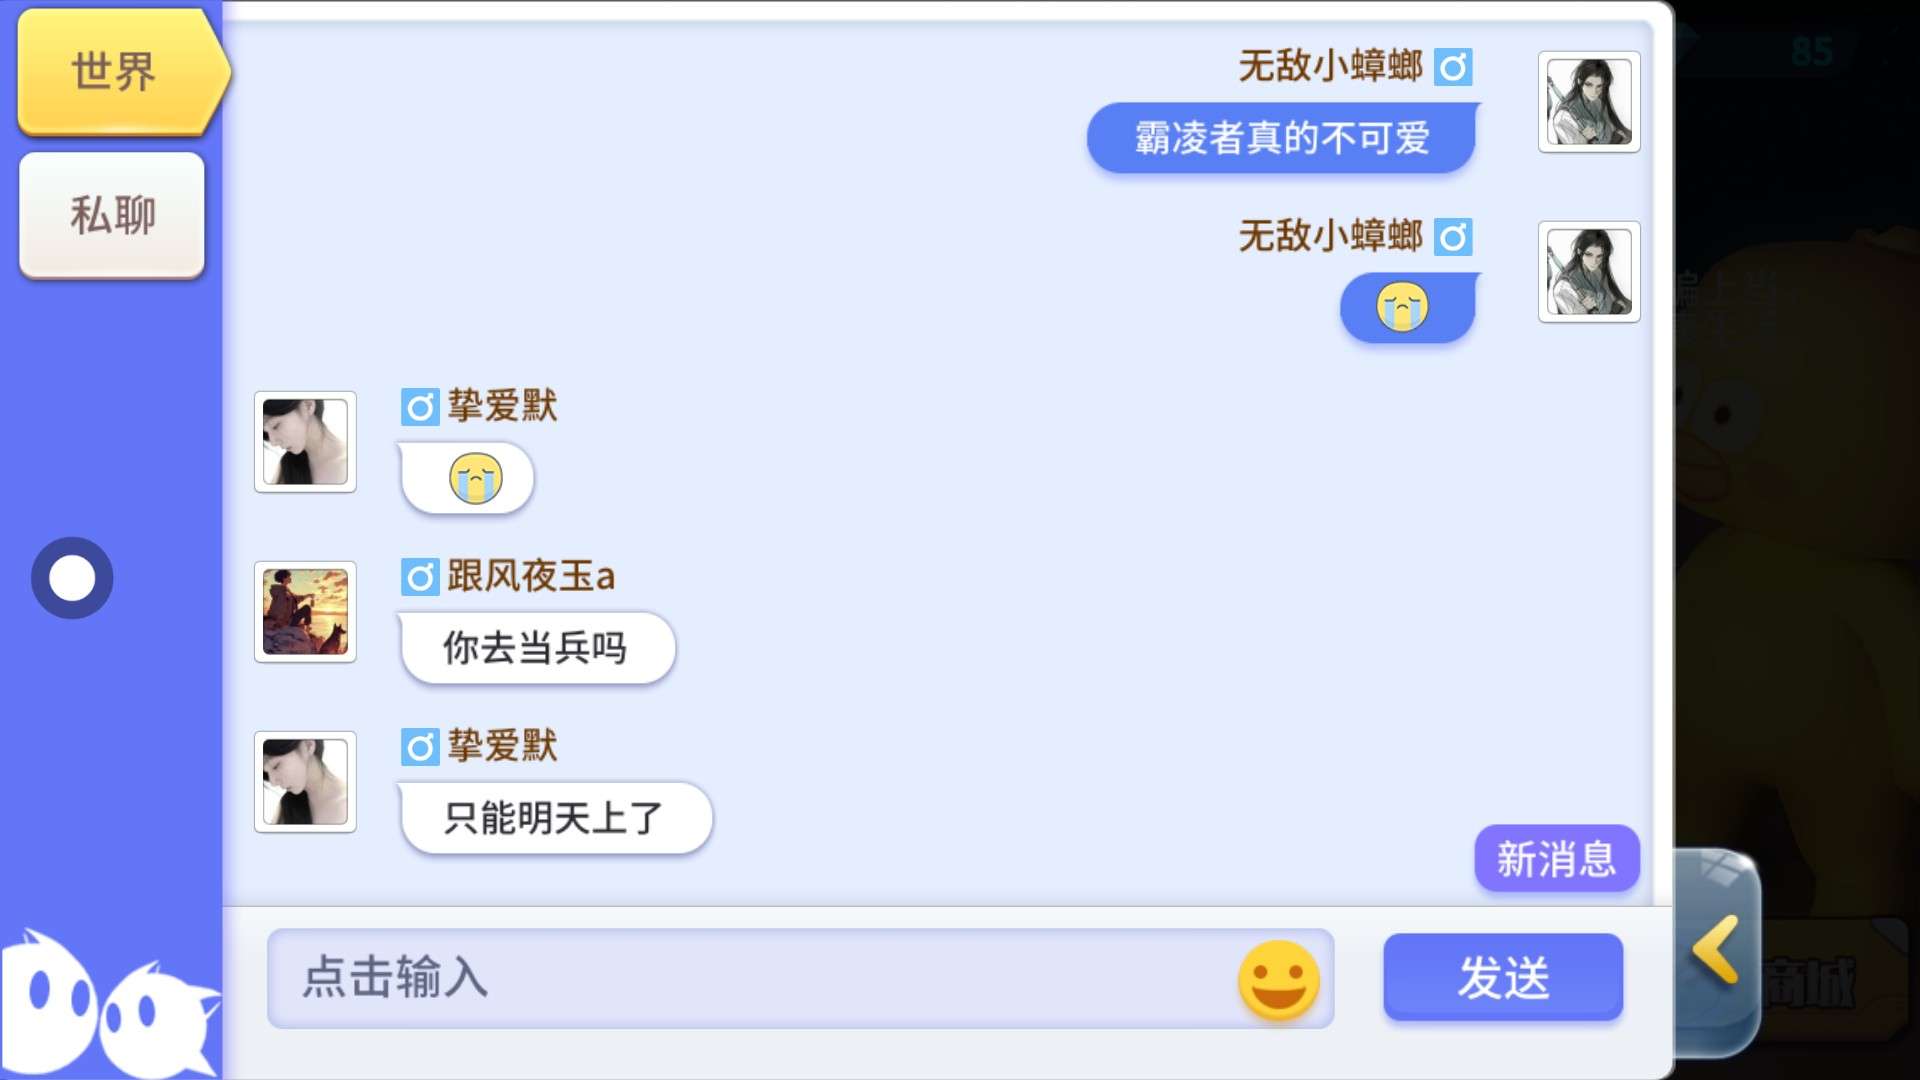The width and height of the screenshot is (1920, 1080).
Task: Select the message 只能明天上了
Action: click(555, 818)
